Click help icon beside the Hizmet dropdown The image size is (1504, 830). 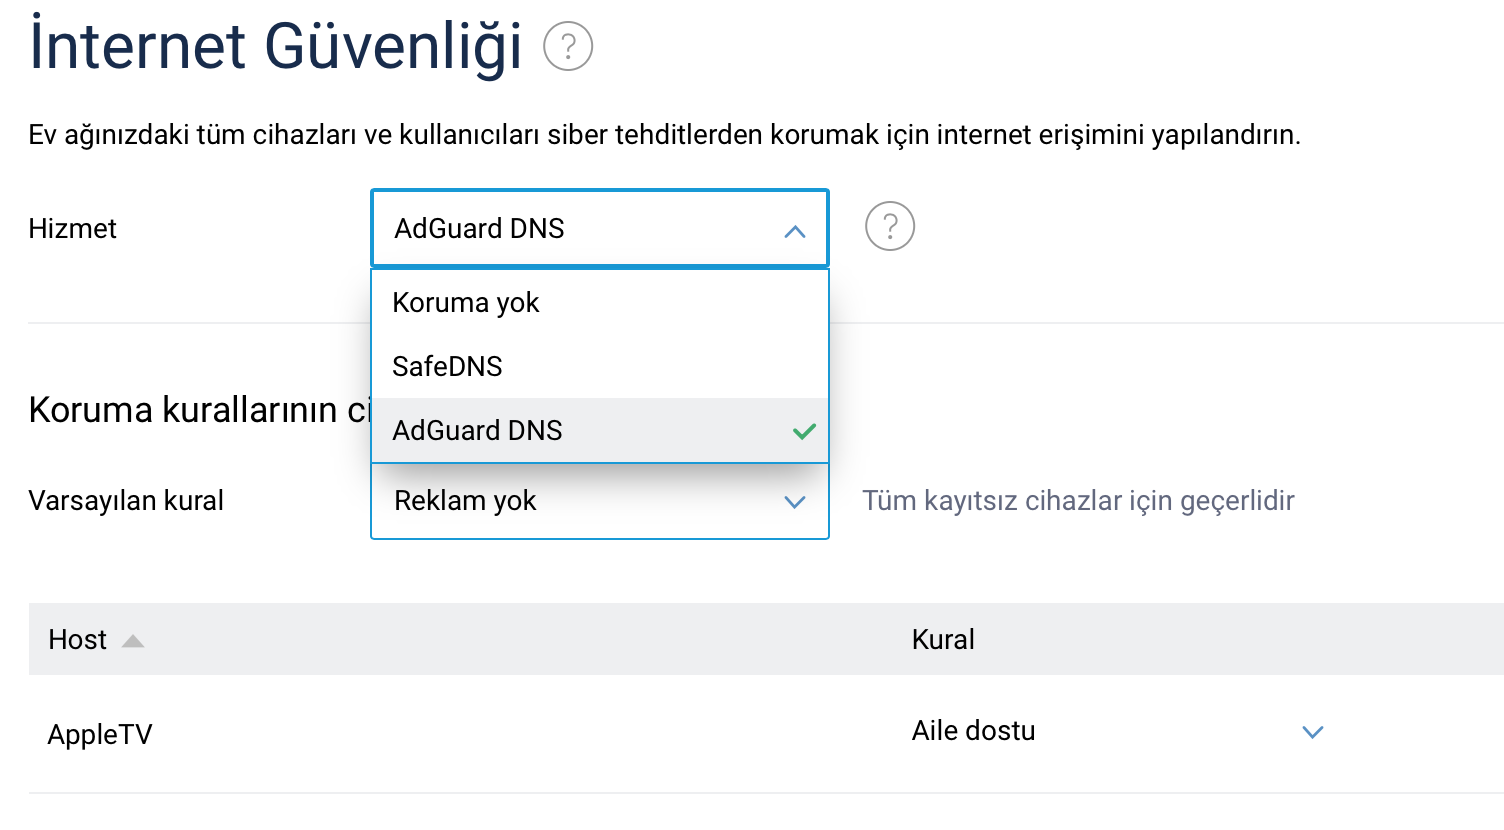pos(890,226)
